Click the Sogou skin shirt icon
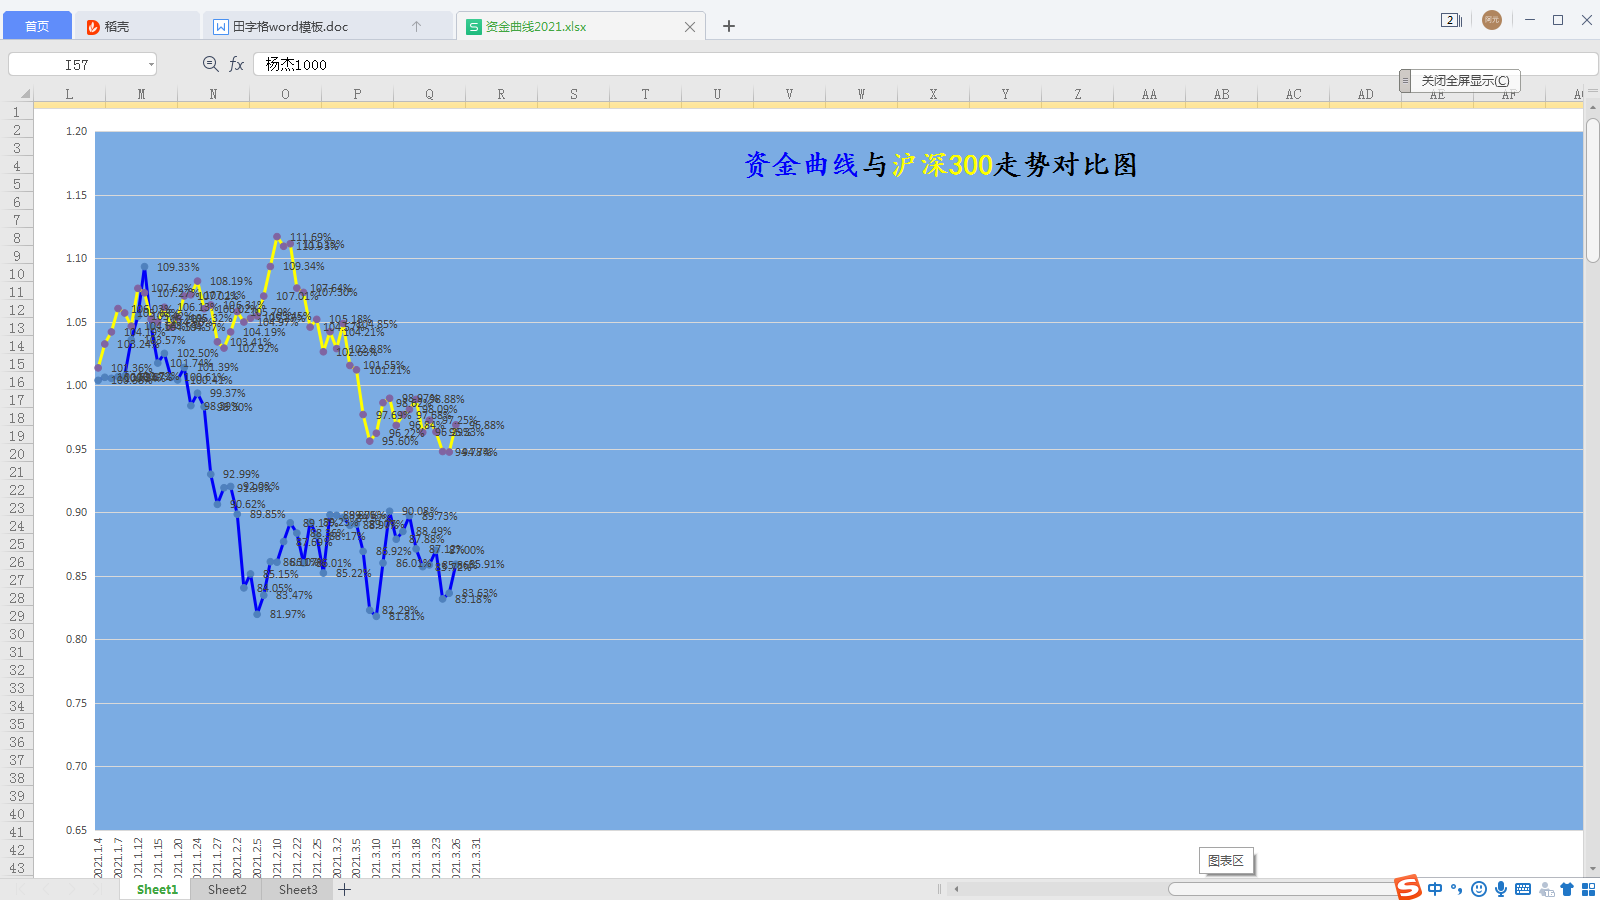The width and height of the screenshot is (1600, 900). tap(1567, 889)
